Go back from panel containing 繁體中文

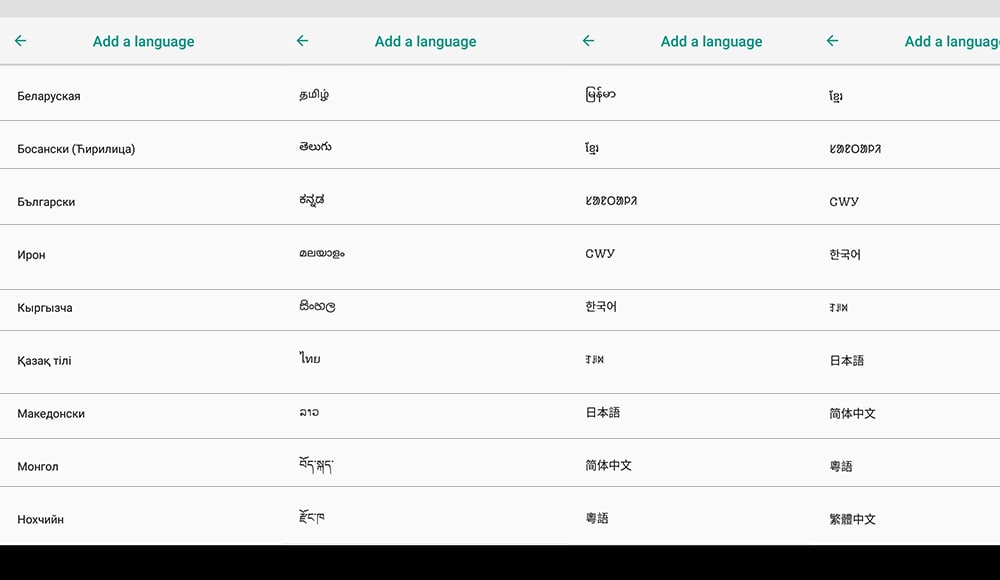832,41
